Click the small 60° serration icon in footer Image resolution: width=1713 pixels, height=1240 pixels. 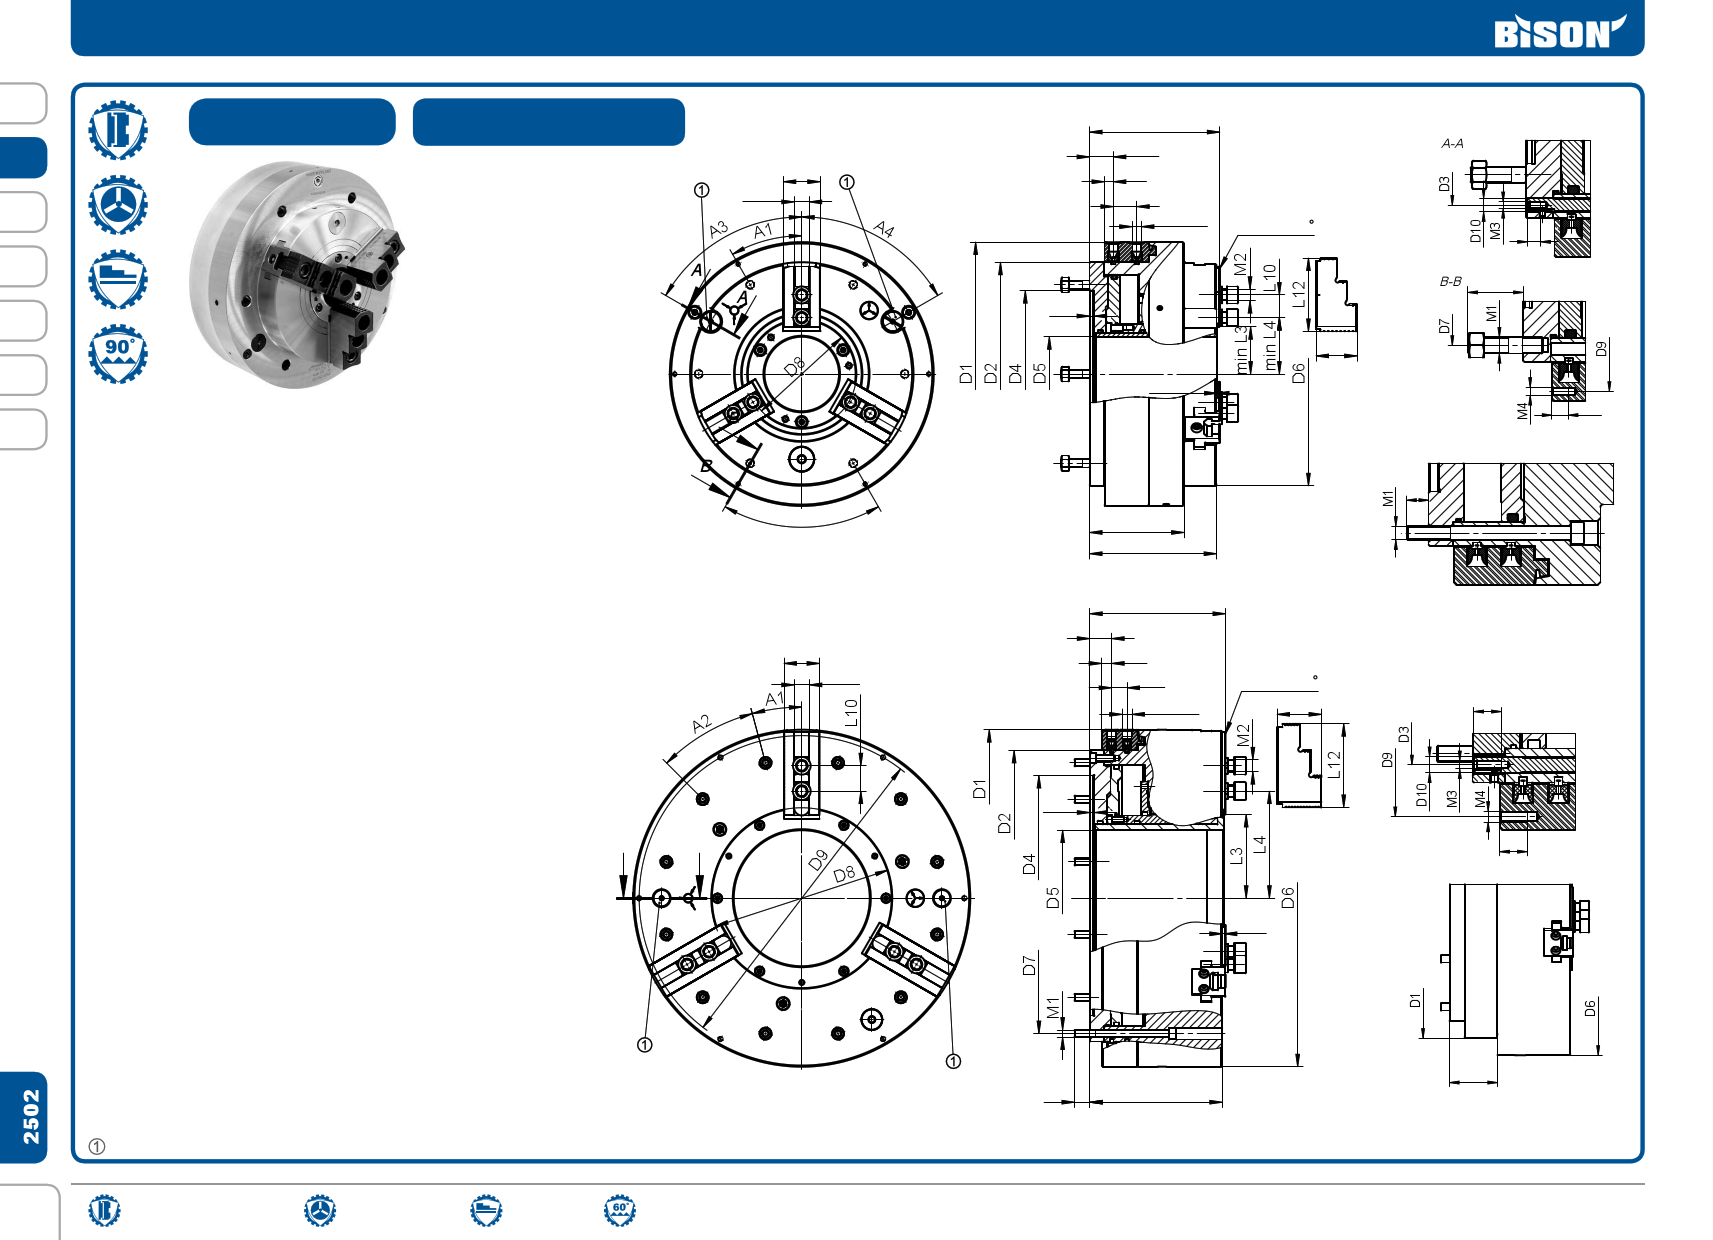point(619,1210)
